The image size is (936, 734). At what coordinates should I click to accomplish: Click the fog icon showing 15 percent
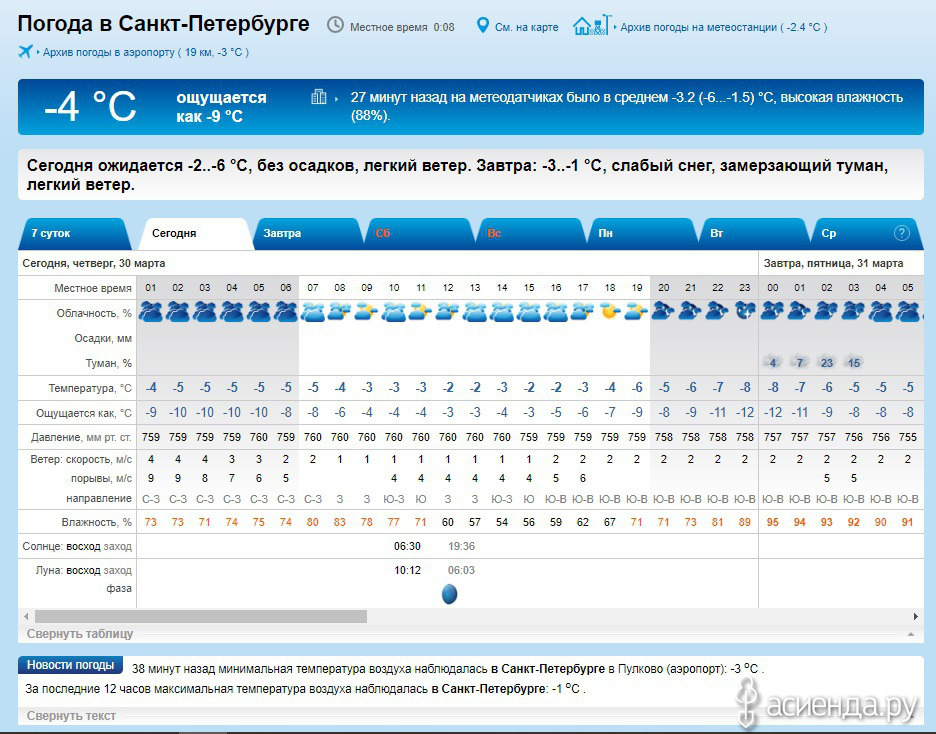click(854, 362)
